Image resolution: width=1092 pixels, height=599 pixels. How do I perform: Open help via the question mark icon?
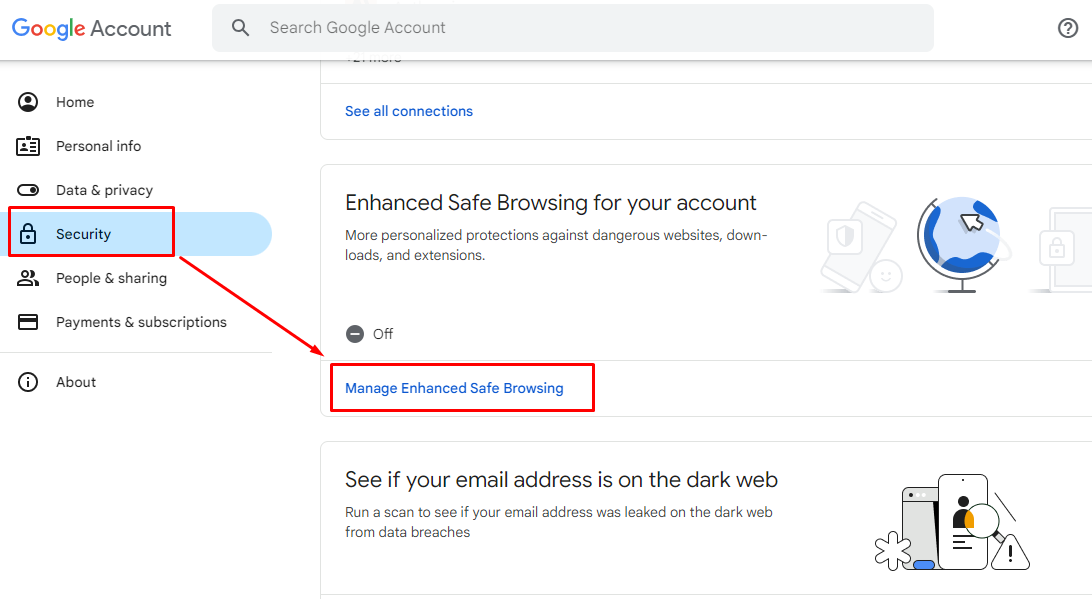1068,27
